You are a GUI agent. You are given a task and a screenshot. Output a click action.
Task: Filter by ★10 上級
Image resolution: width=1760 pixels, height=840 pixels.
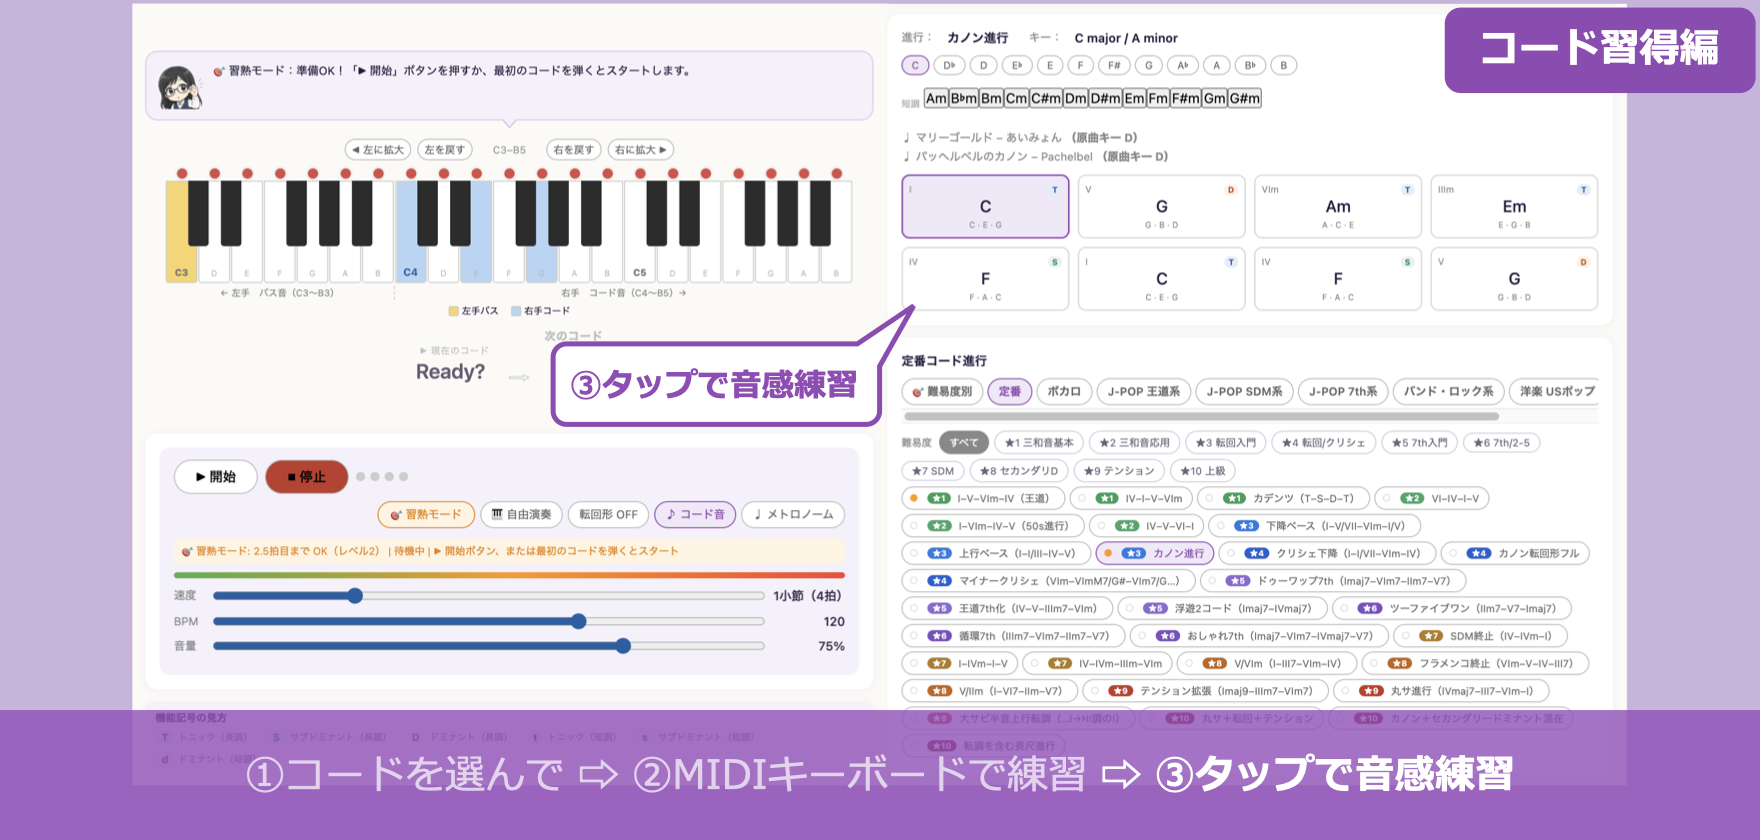tap(1202, 471)
